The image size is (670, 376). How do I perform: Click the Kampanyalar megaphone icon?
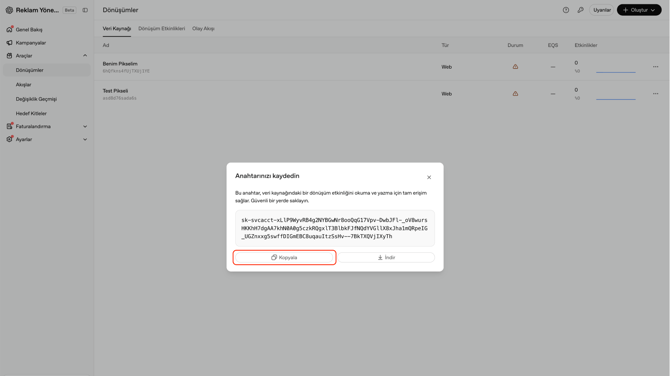9,43
